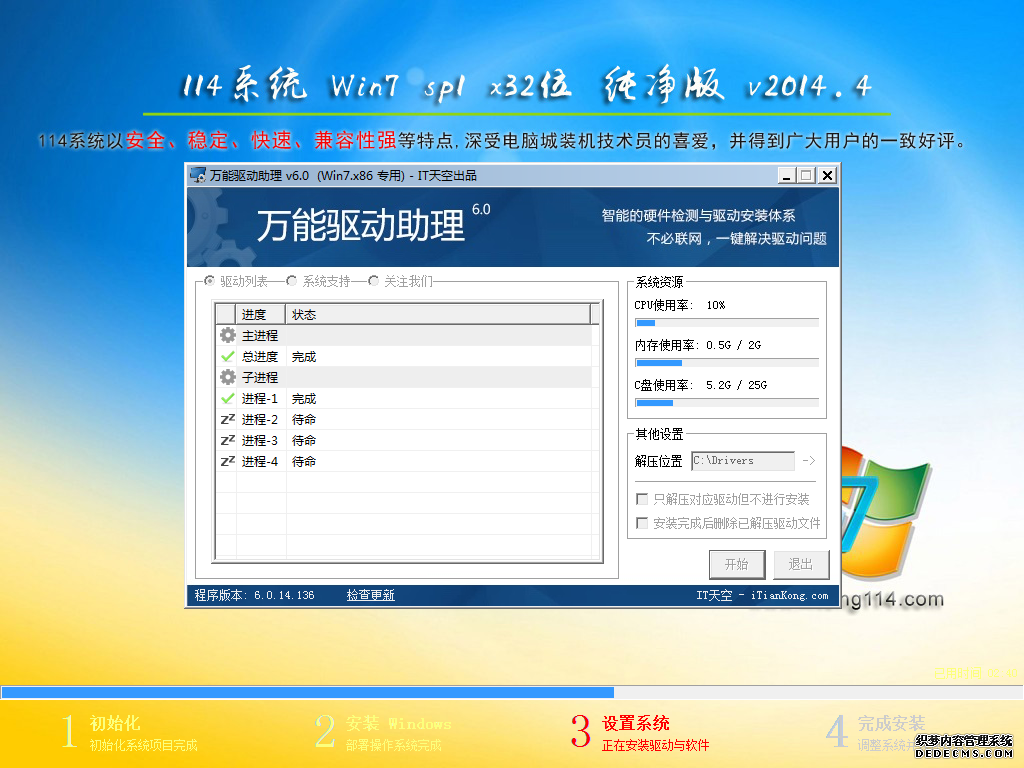Click the 内存使用率 progress bar
The image size is (1024, 768).
pos(727,362)
